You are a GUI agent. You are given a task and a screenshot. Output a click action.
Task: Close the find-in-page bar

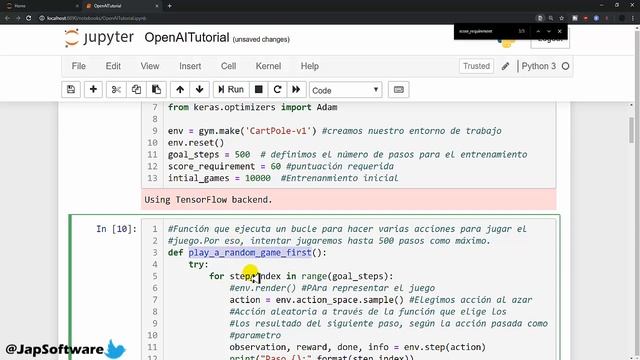tap(560, 31)
